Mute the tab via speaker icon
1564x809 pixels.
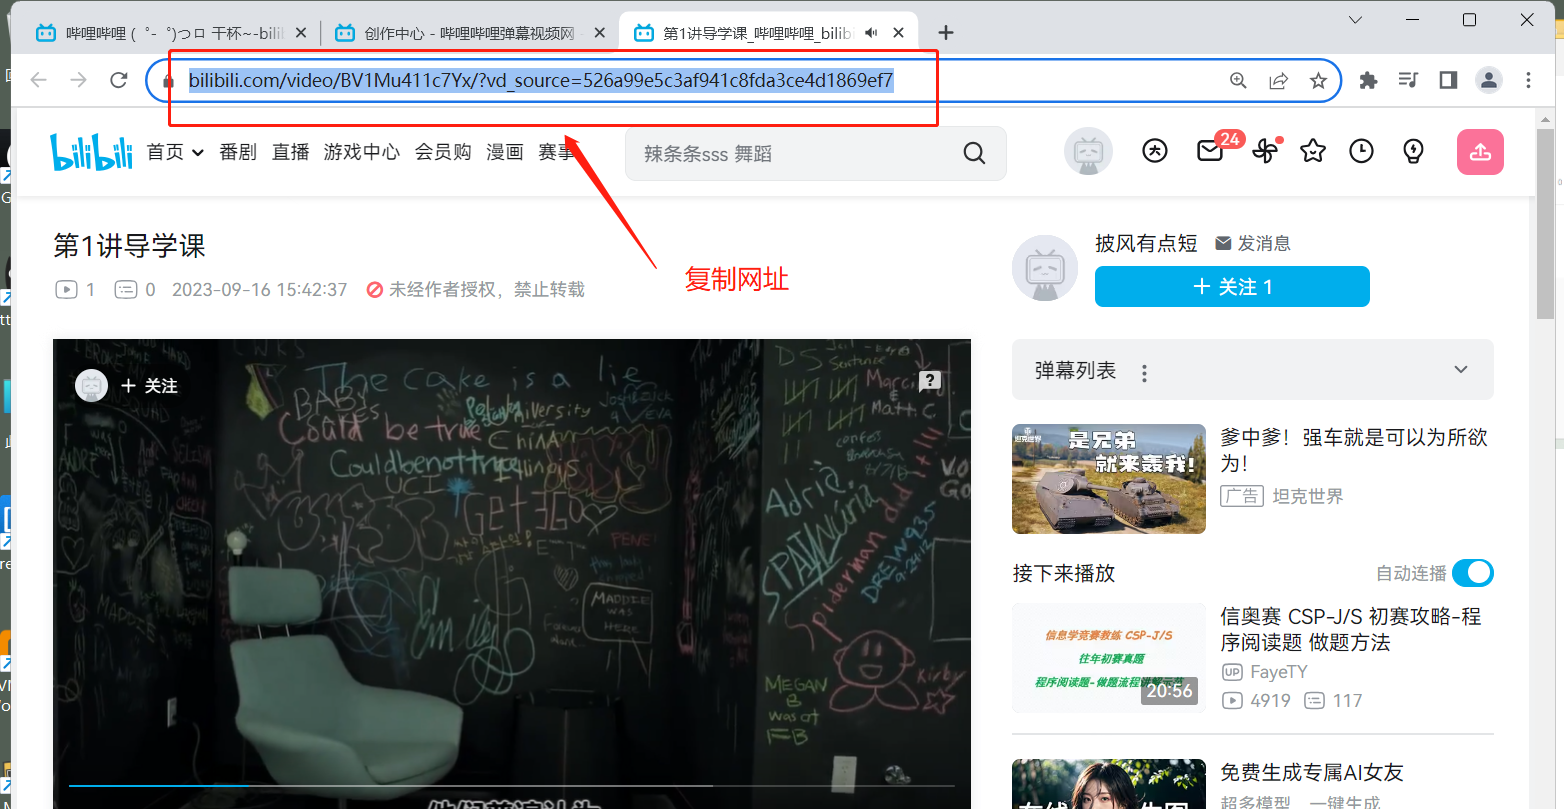871,33
